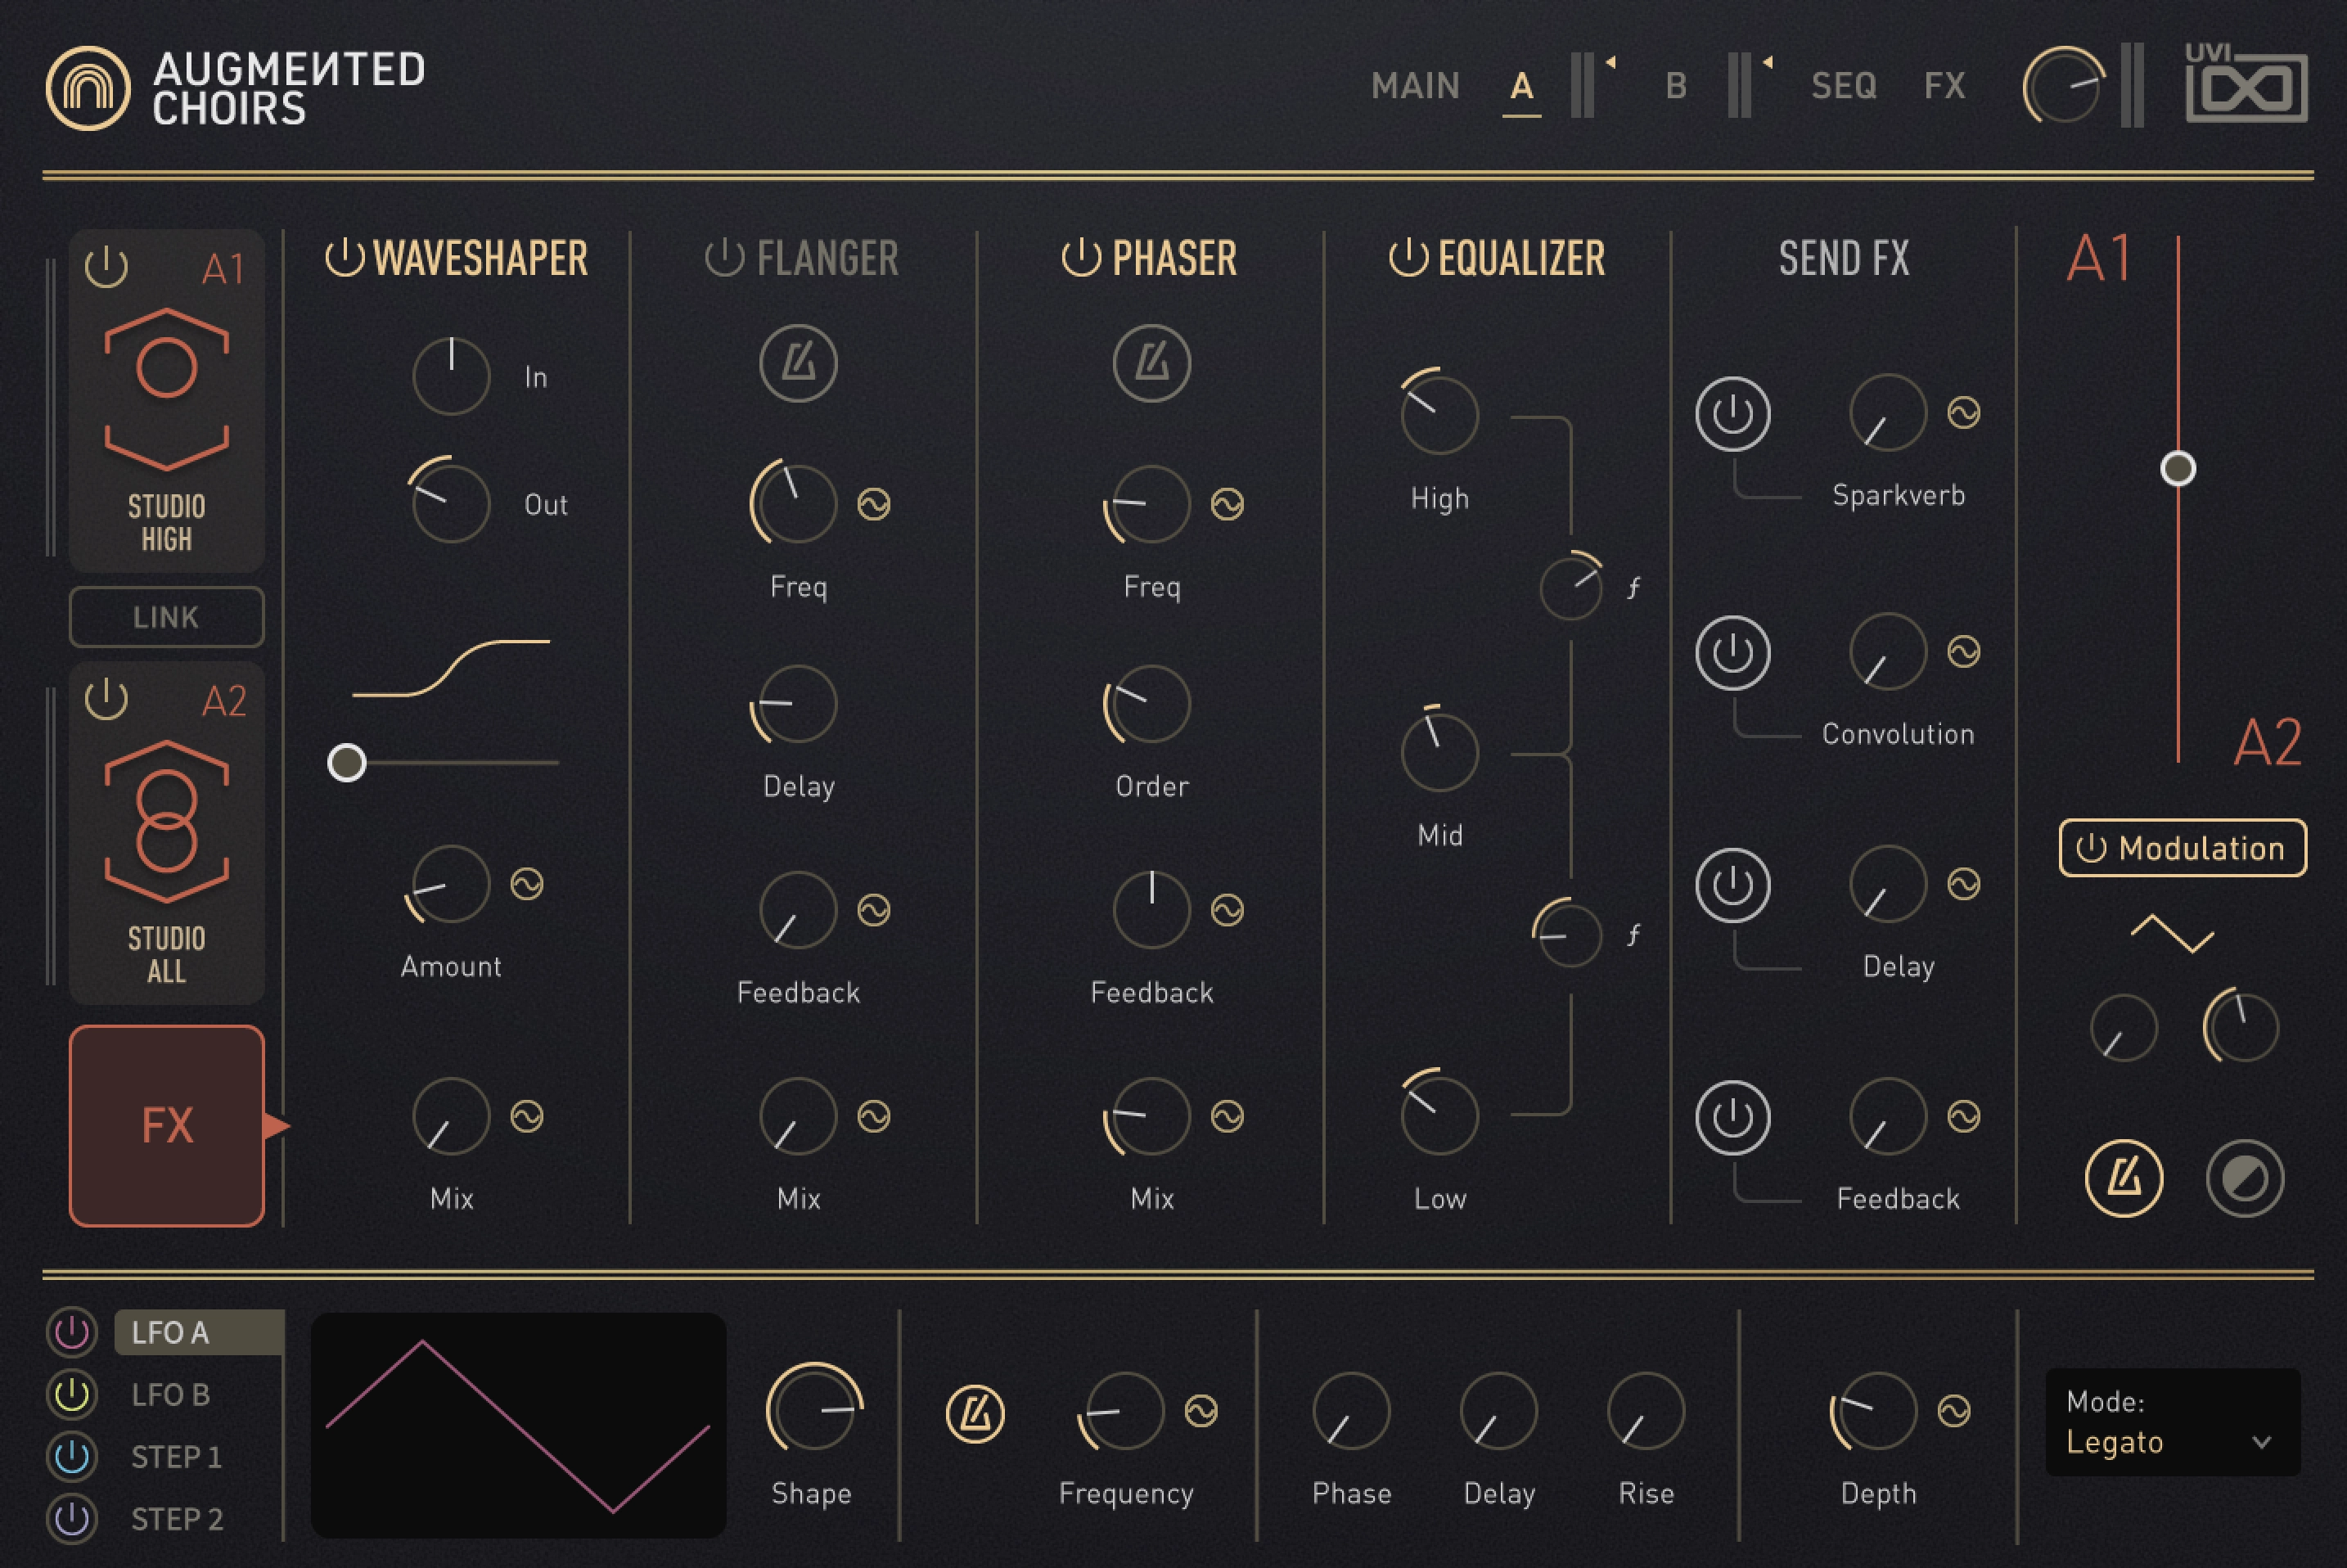This screenshot has width=2347, height=1568.
Task: Click the small arrow next to tab B
Action: (x=1767, y=62)
